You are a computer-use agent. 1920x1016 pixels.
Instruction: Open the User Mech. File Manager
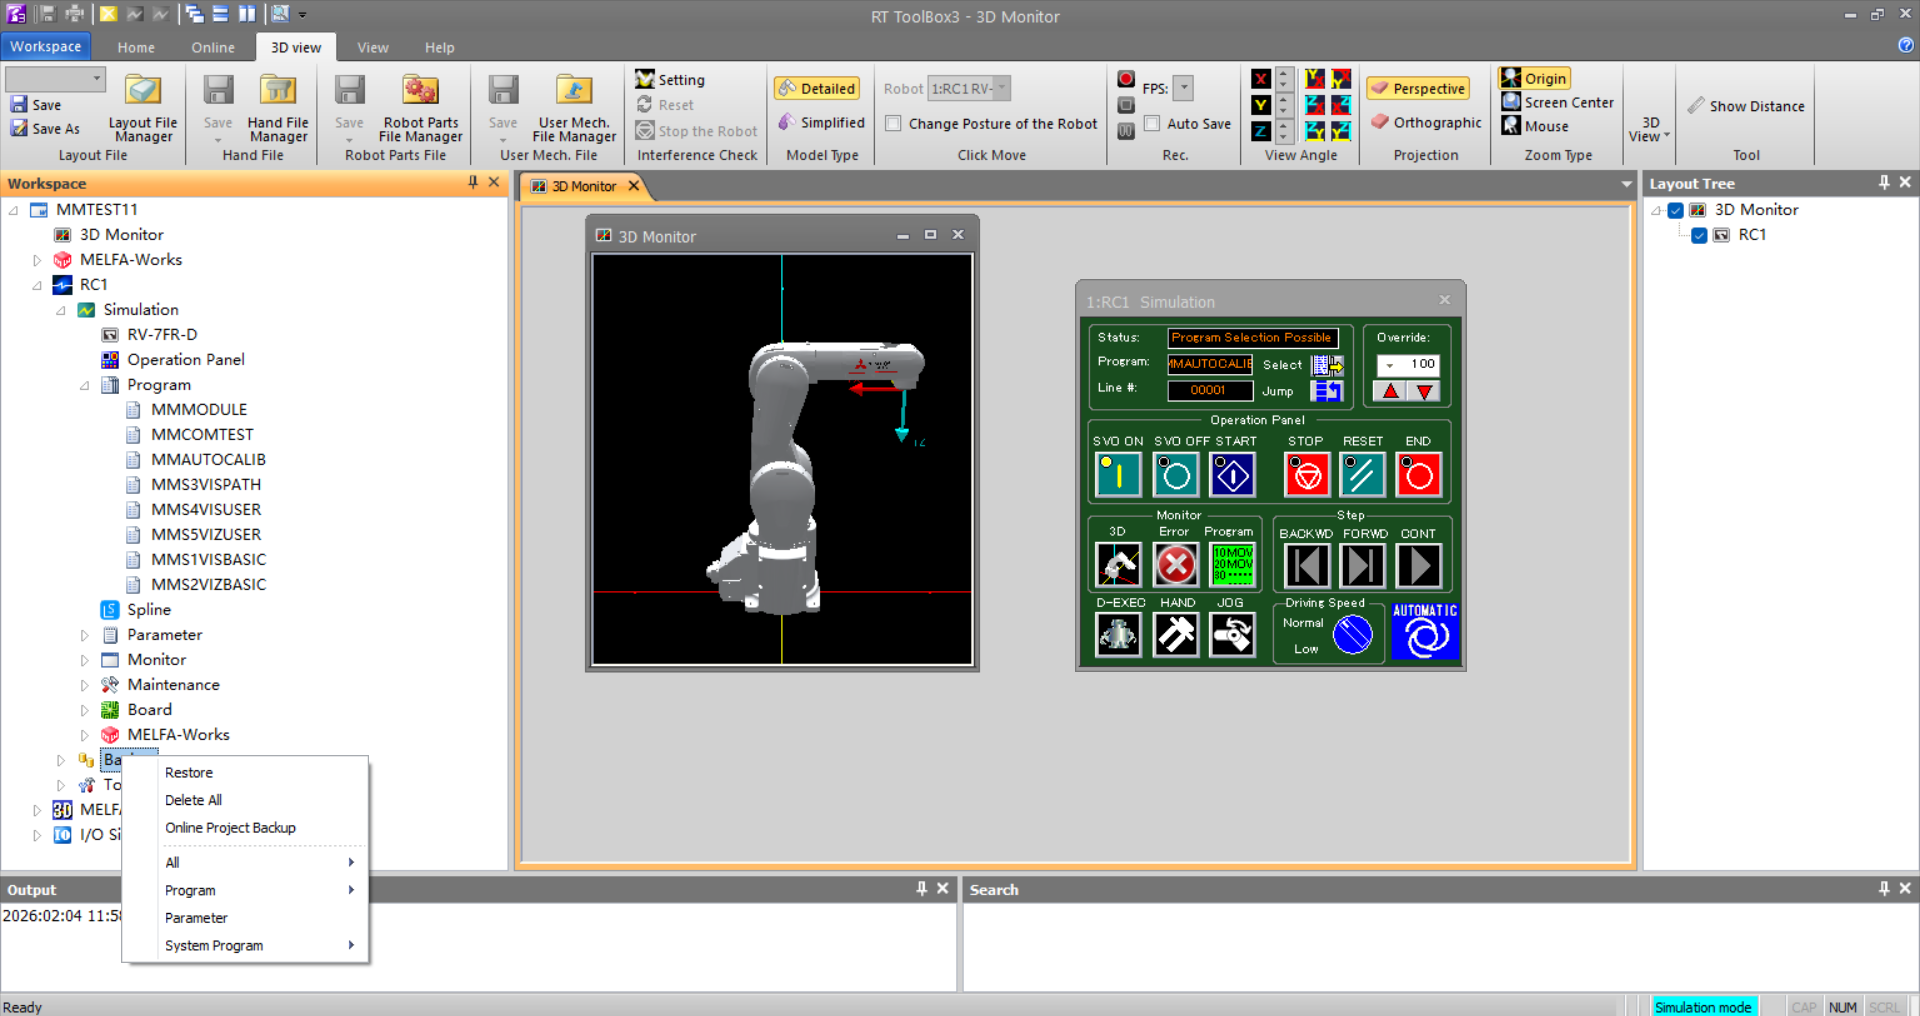click(x=574, y=107)
